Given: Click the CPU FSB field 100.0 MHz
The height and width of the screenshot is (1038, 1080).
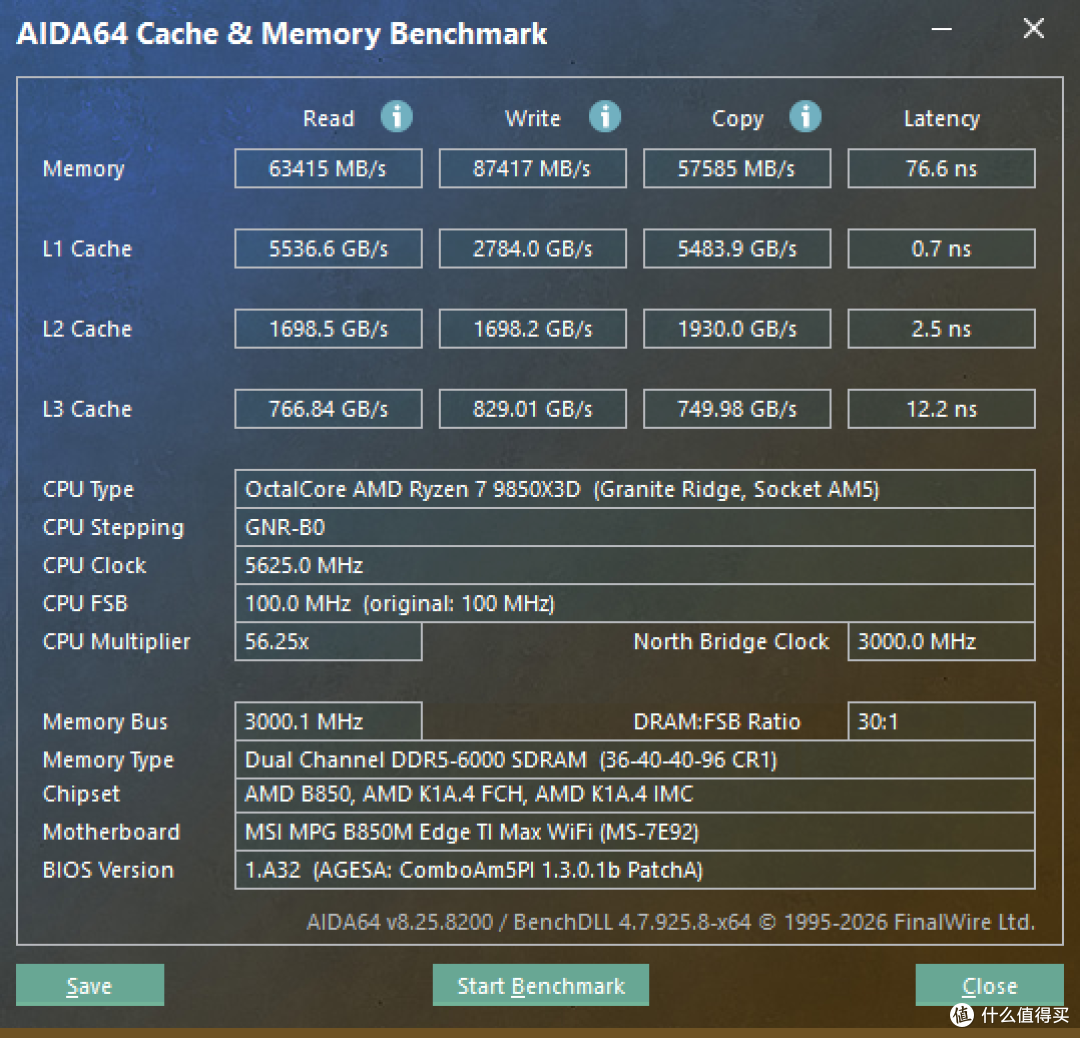Looking at the screenshot, I should pos(634,603).
